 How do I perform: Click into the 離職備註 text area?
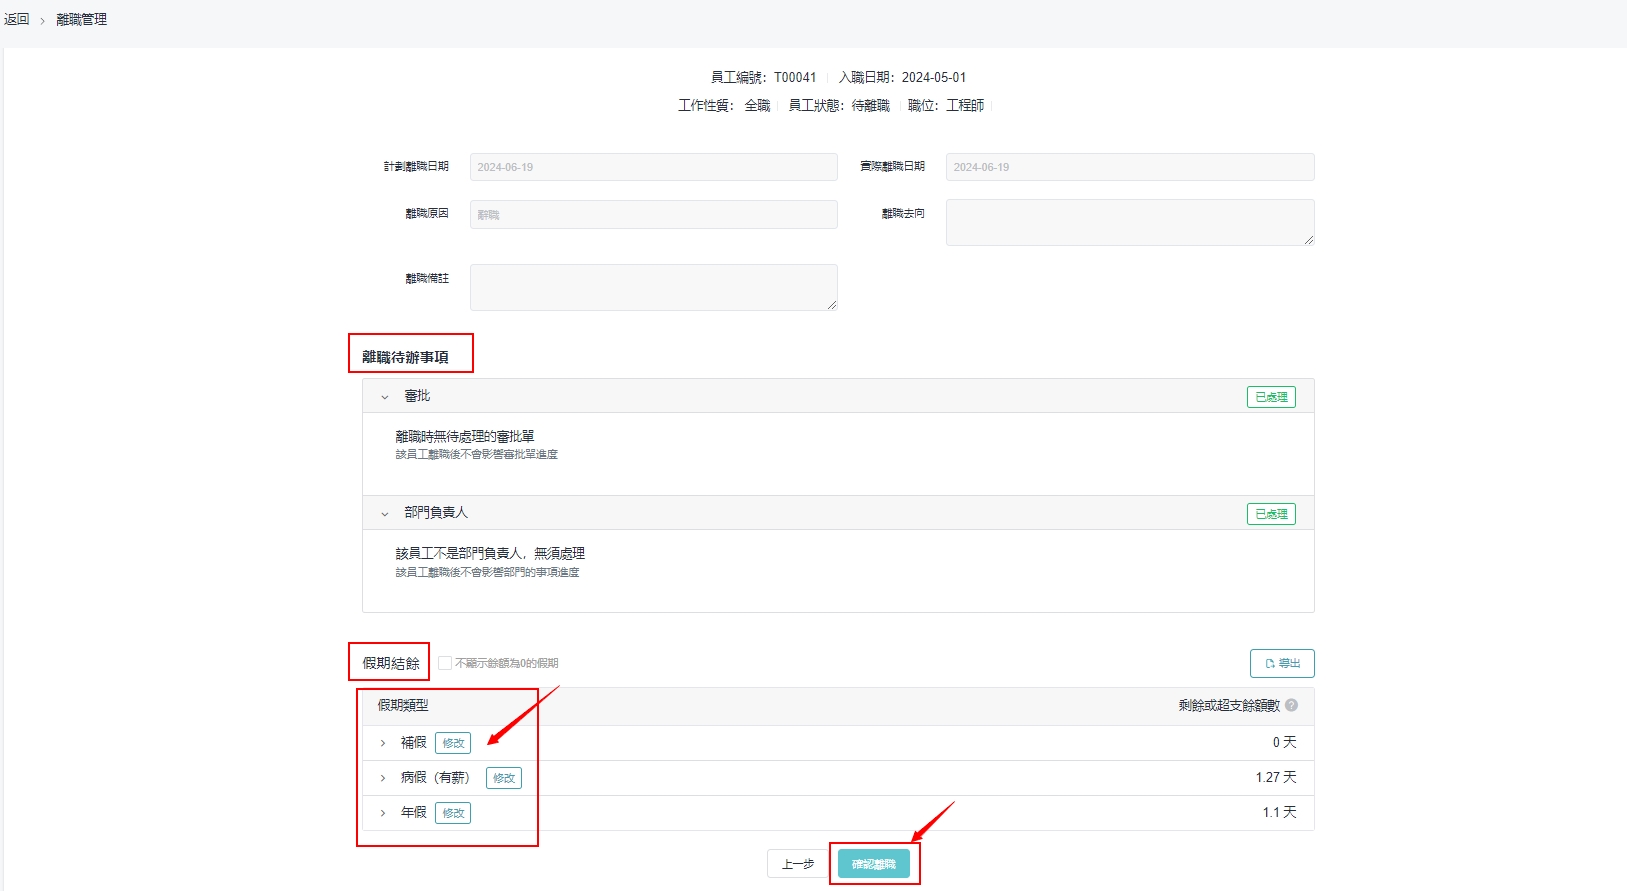pyautogui.click(x=653, y=287)
